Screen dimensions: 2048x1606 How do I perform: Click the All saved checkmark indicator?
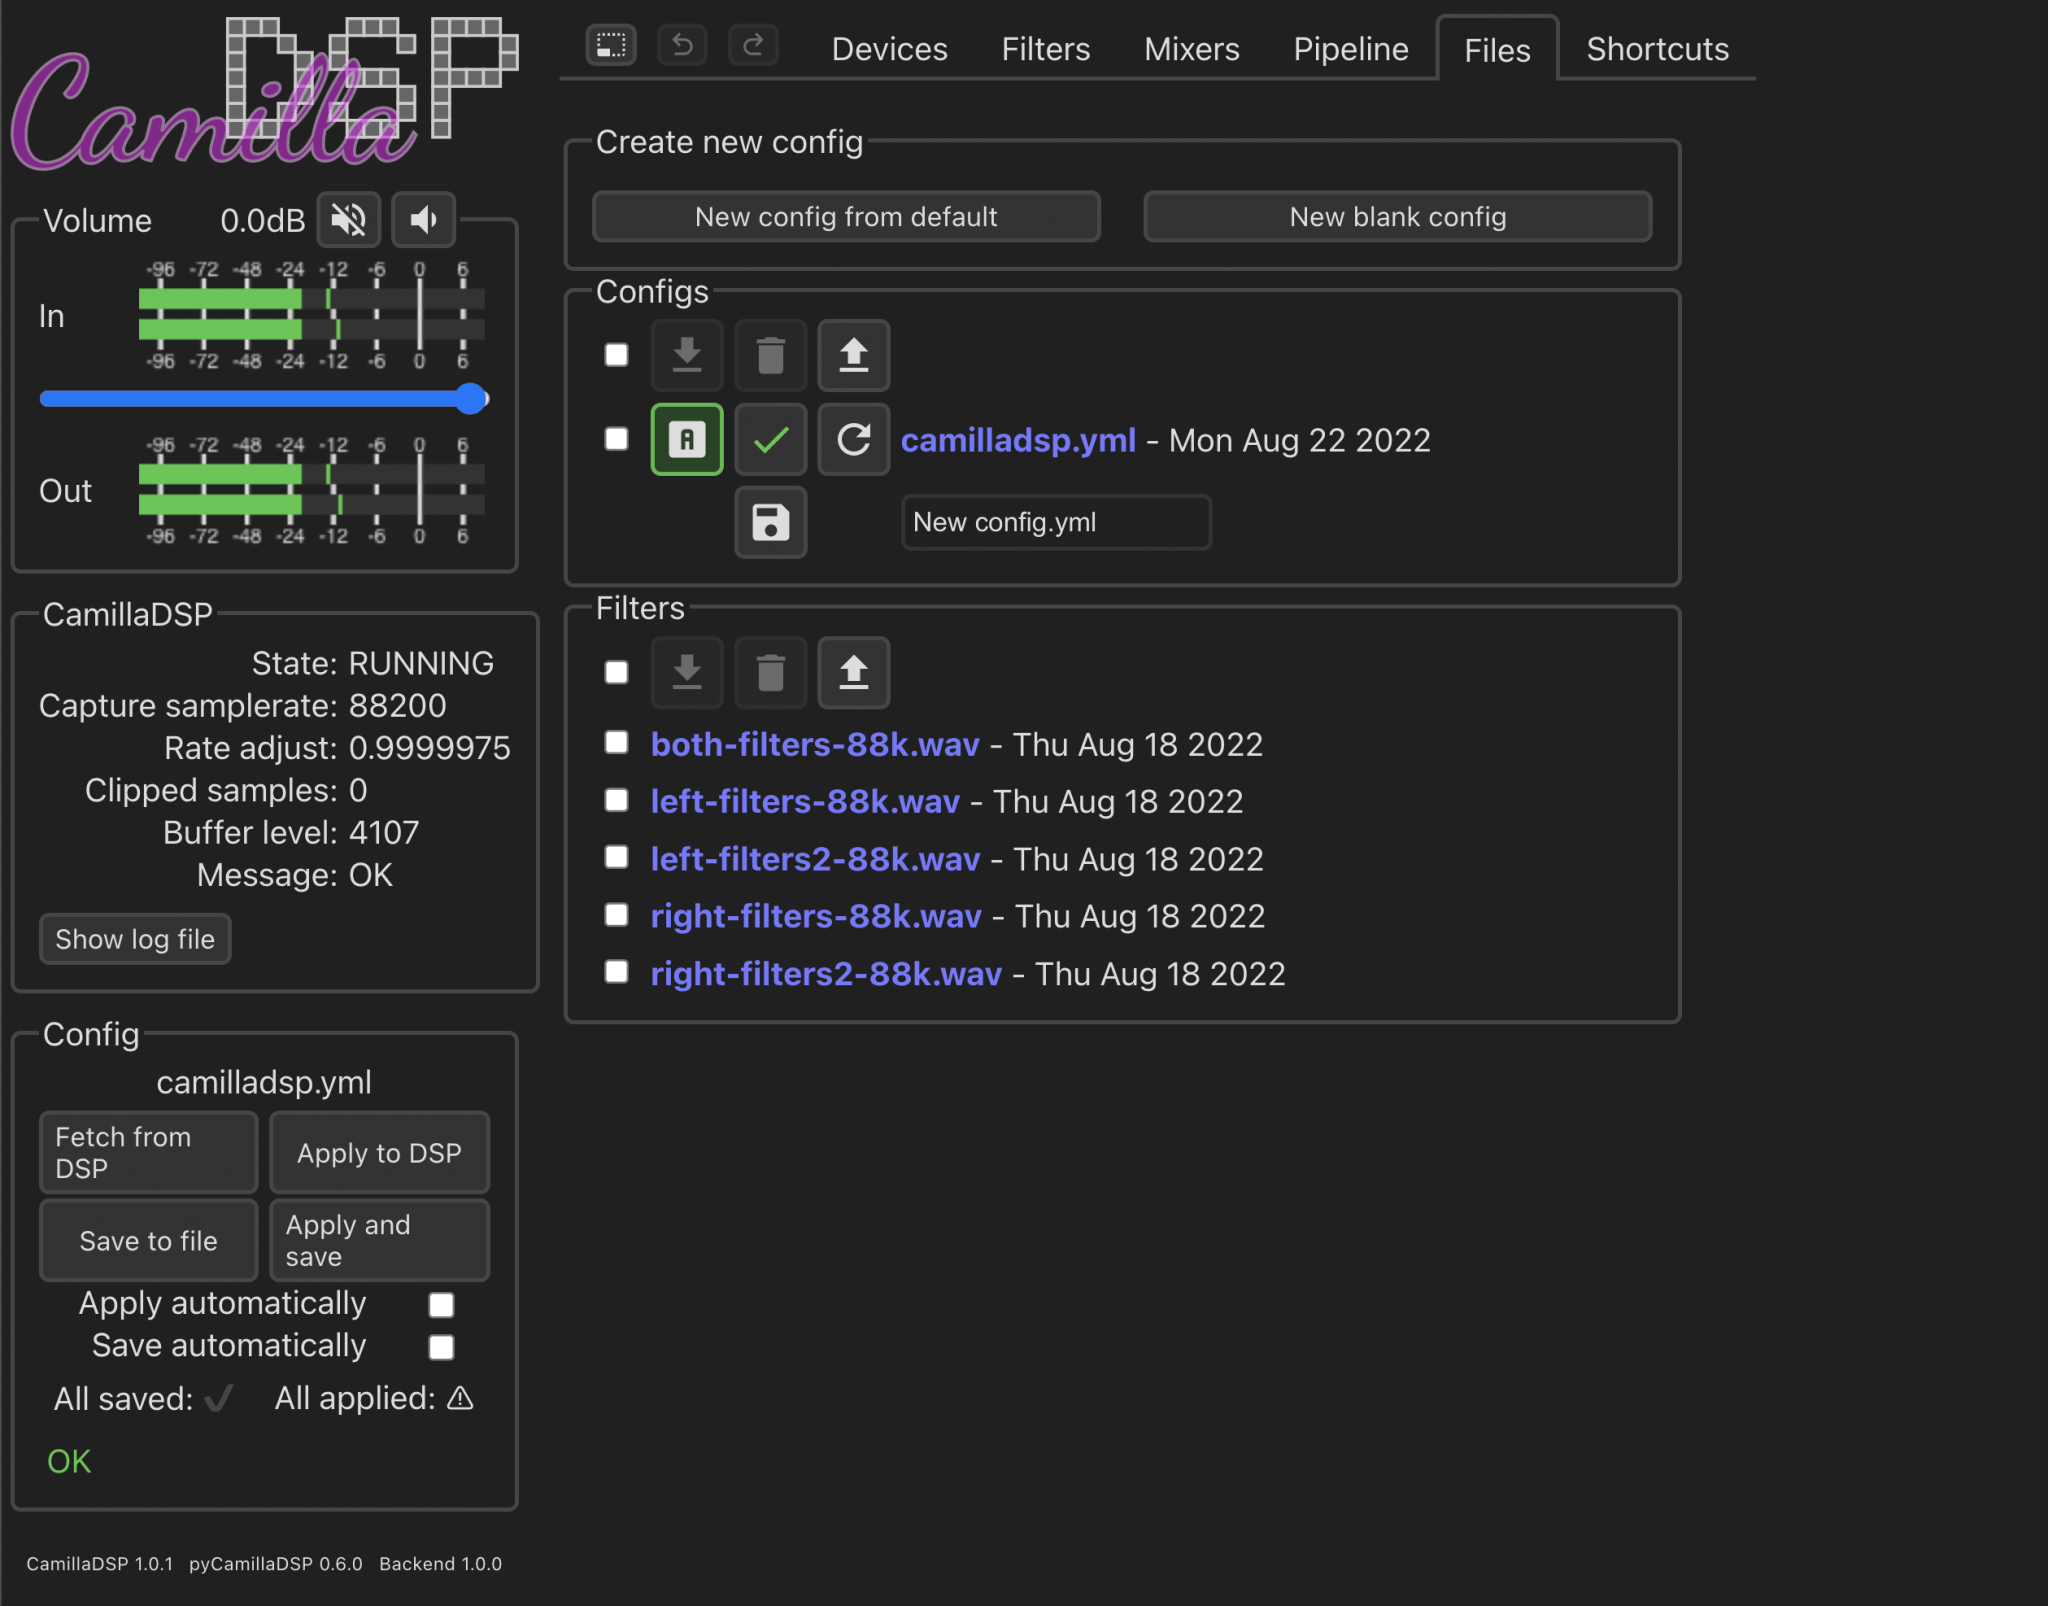point(218,1398)
